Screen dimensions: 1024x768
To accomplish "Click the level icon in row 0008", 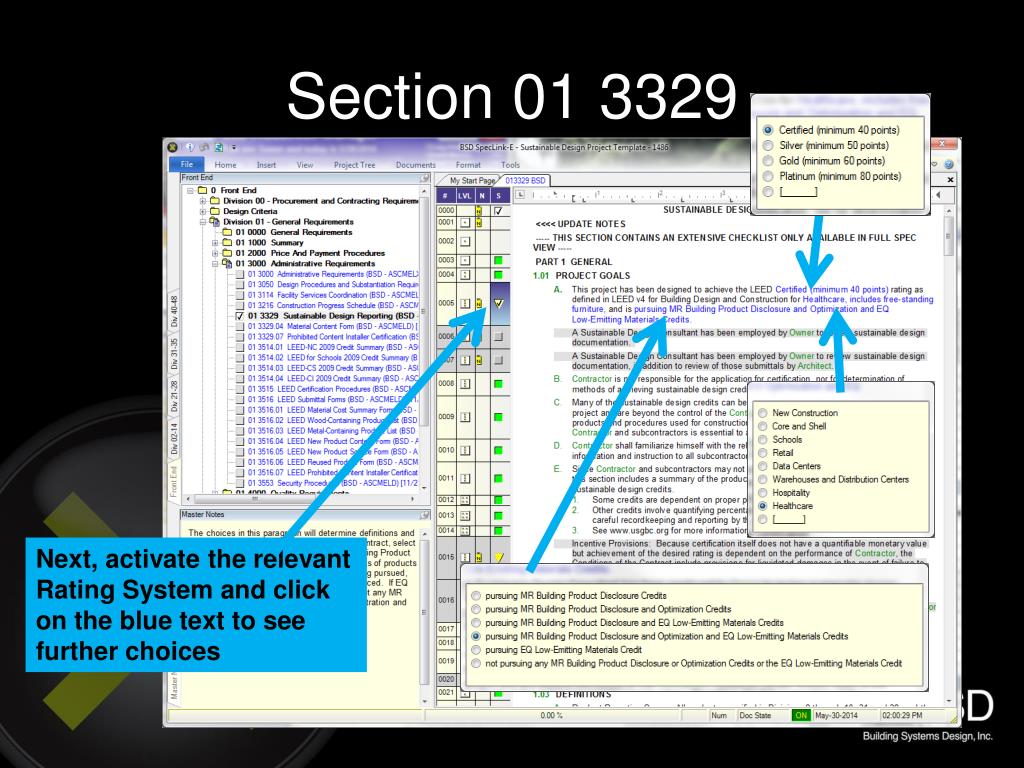I will pyautogui.click(x=465, y=384).
